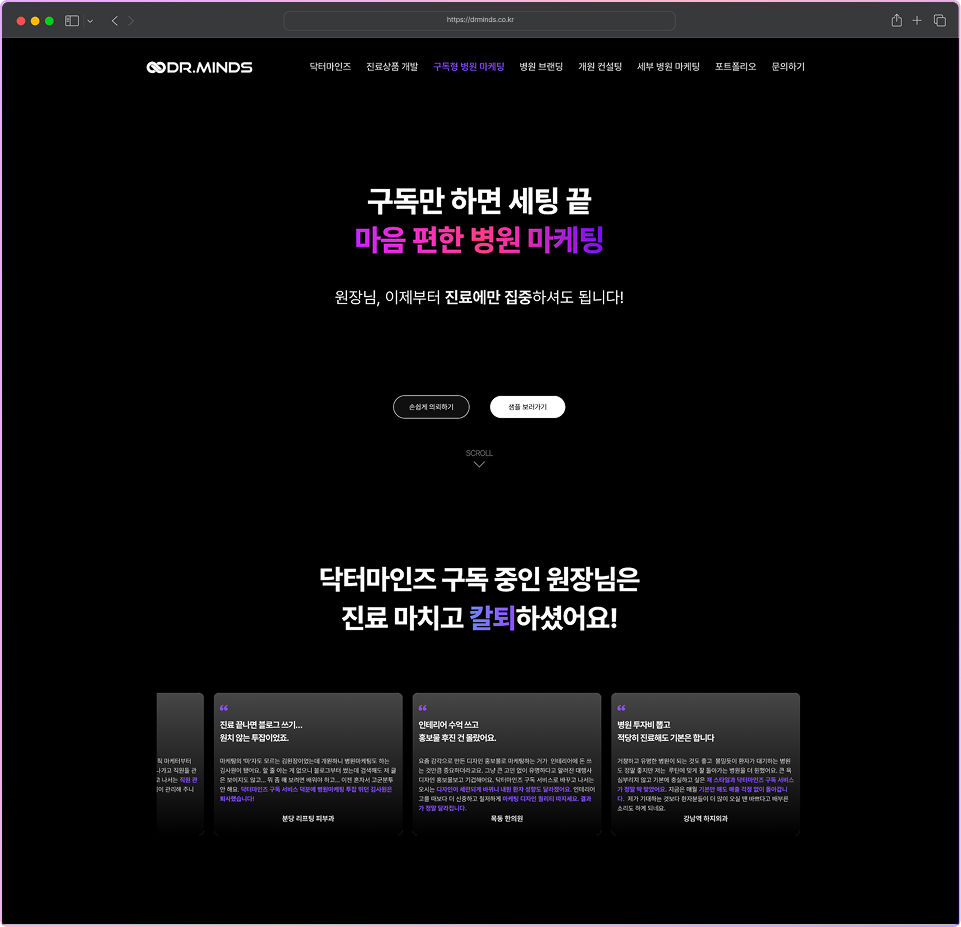This screenshot has height=927, width=961.
Task: Open the 강남역 하지외과 testimonial card
Action: [705, 763]
